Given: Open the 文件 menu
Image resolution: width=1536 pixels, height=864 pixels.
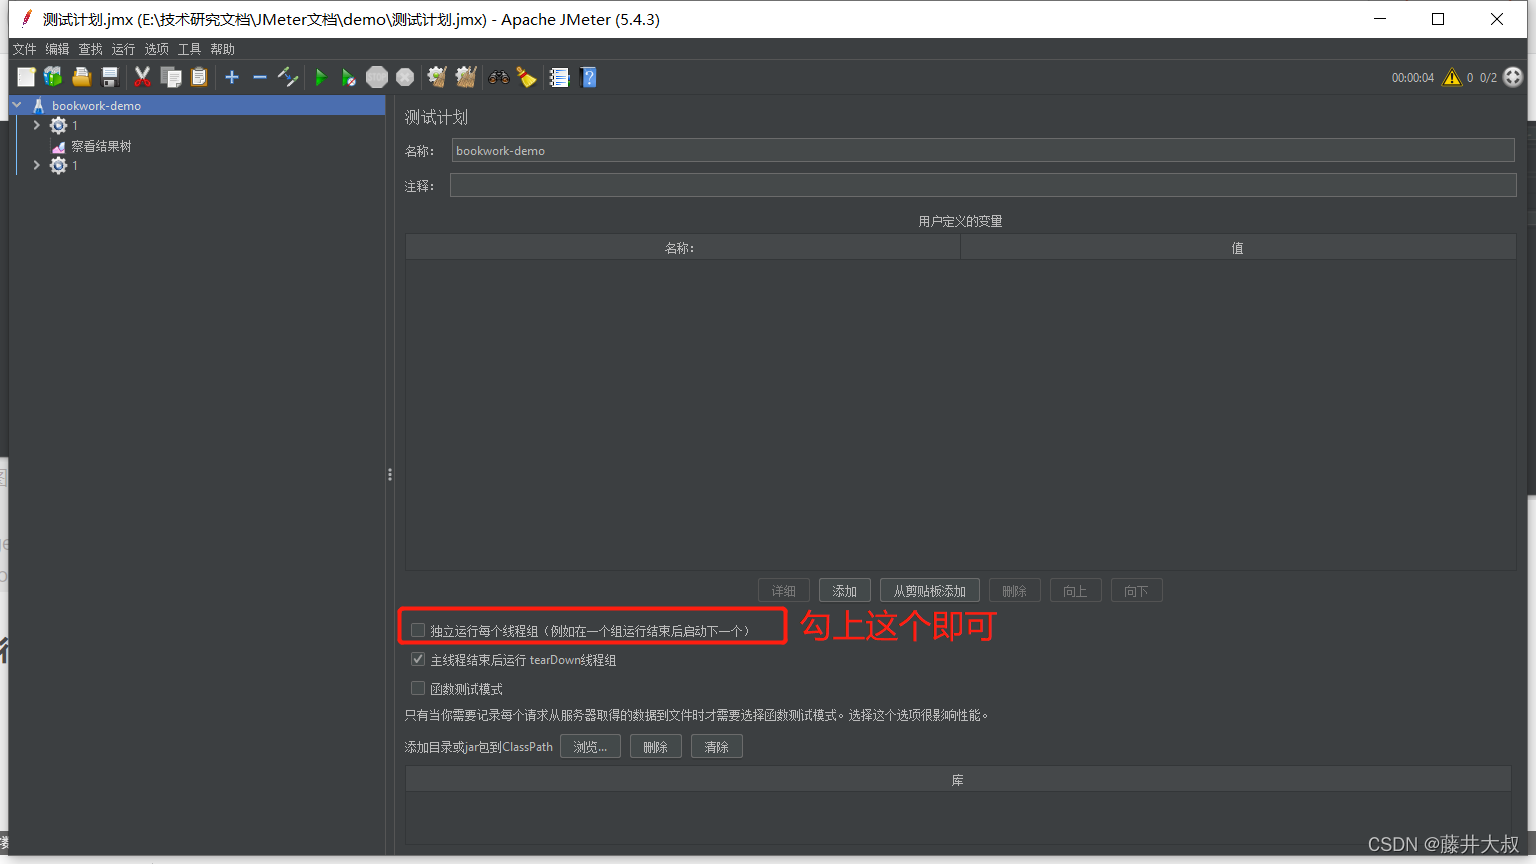Looking at the screenshot, I should [24, 49].
